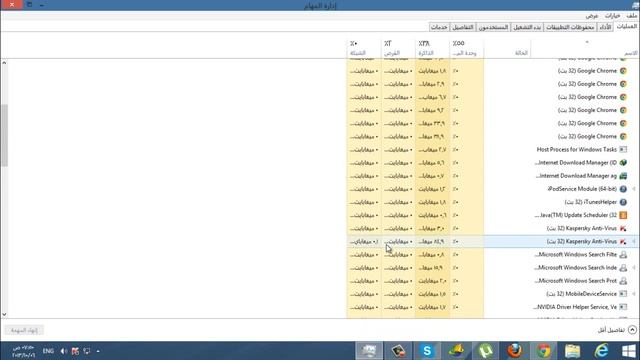Expand the iPodService Module (64-bit) row
640x360 pixels.
(634, 189)
